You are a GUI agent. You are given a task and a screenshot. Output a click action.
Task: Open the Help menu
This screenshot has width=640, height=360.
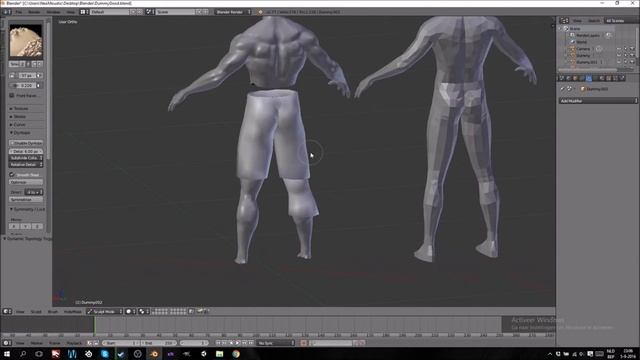70,12
